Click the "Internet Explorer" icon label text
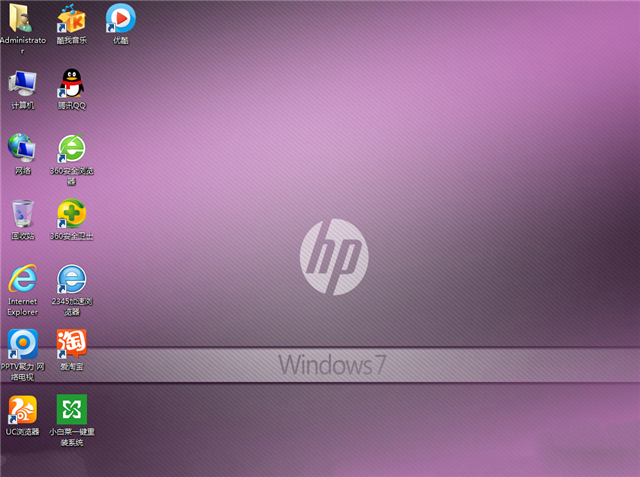Screen dimensions: 640x477 (x=22, y=306)
